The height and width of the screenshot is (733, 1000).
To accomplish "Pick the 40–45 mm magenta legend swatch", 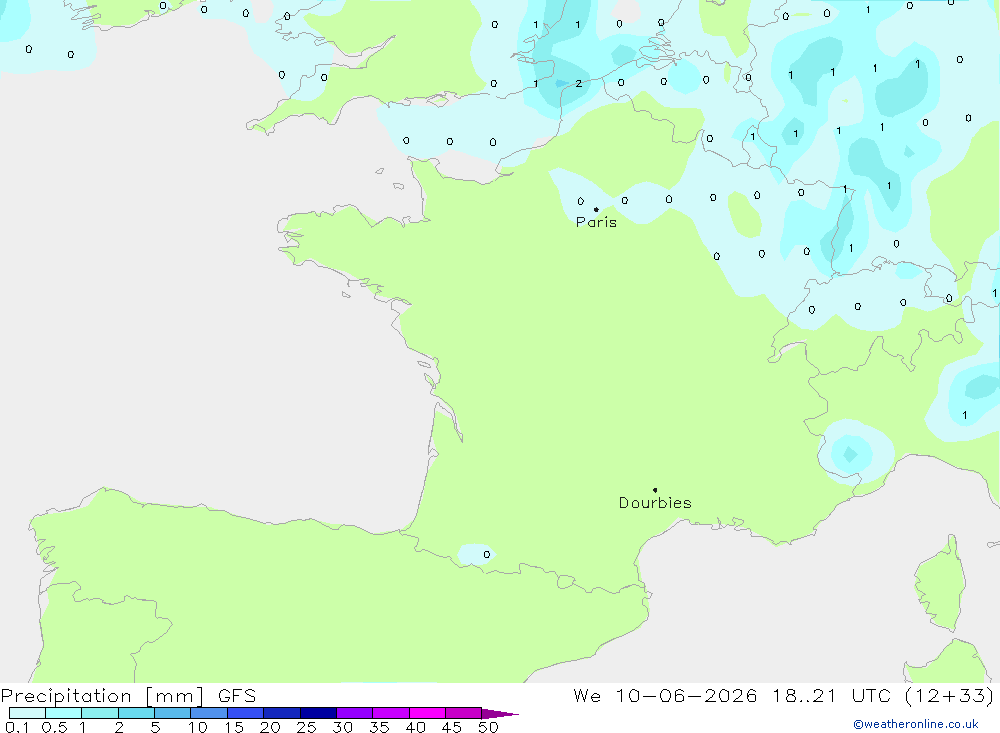I will point(427,713).
